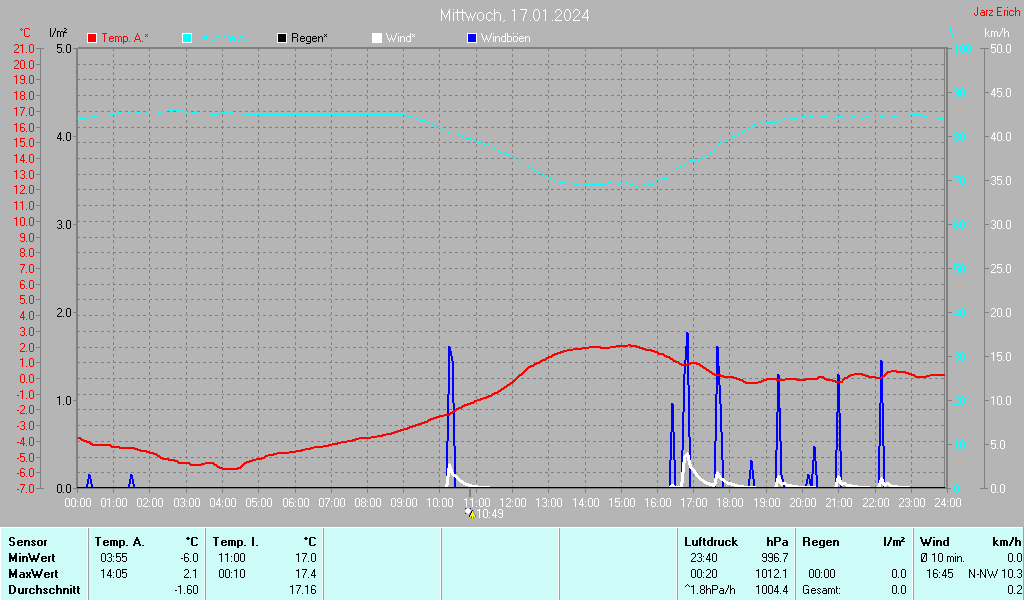Click the 'Jarz Erich' name text
Viewport: 1024px width, 600px height.
997,12
